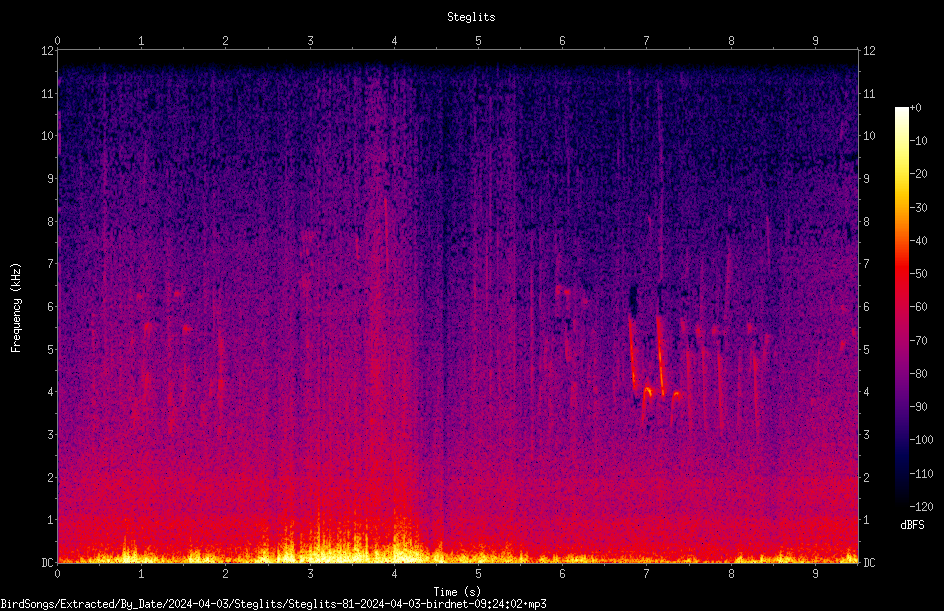The image size is (944, 611).
Task: Click the 8 kHz label on left axis
Action: tap(51, 222)
